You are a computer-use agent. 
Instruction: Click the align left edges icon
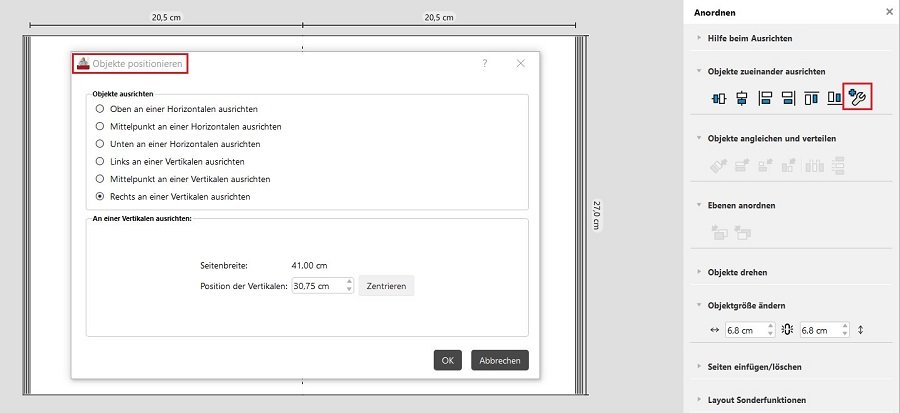pyautogui.click(x=765, y=99)
